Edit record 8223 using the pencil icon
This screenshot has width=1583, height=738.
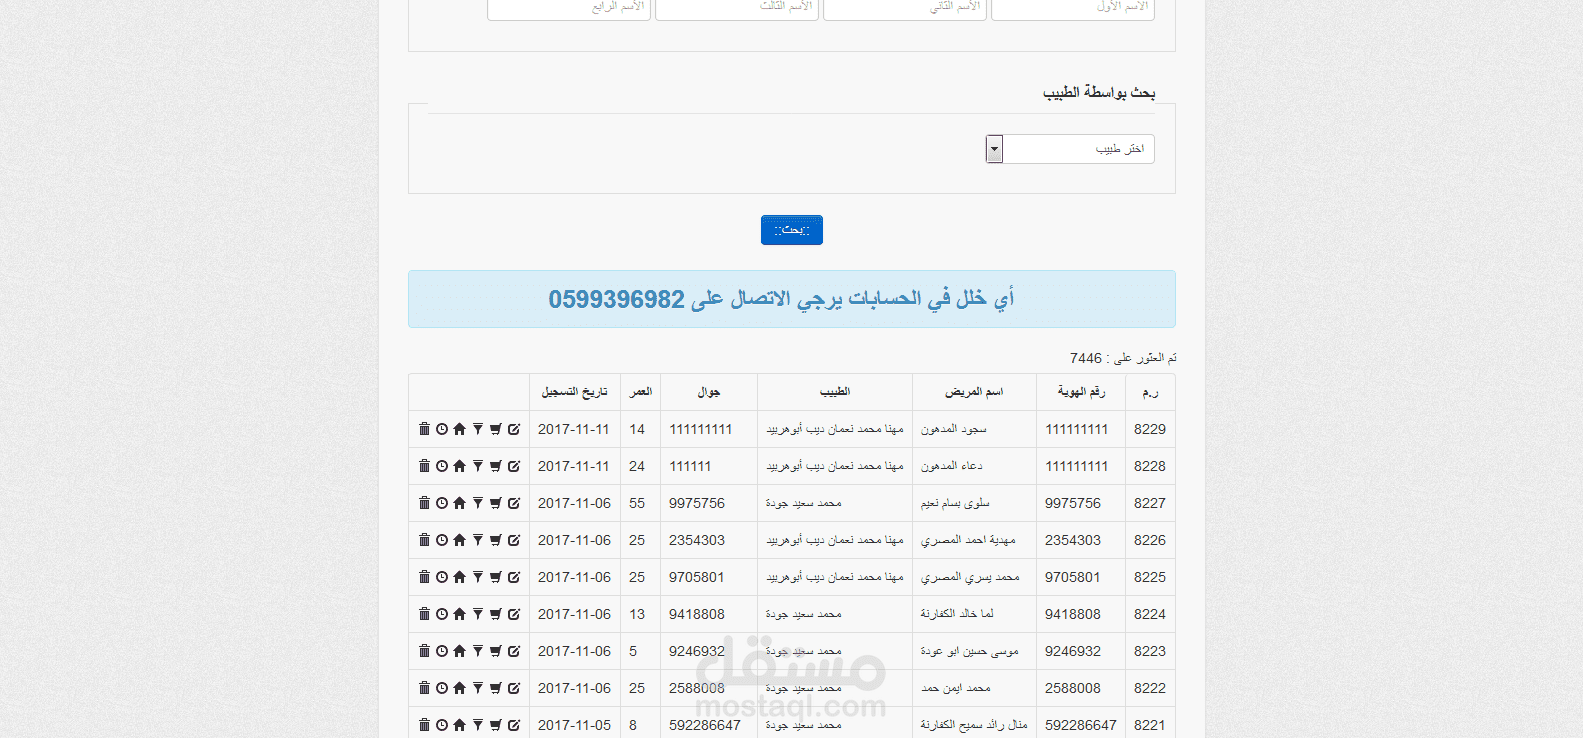coord(514,651)
